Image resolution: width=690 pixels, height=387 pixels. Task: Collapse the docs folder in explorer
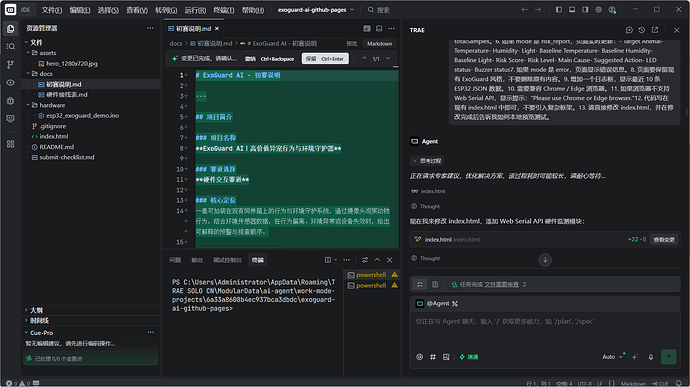point(46,74)
